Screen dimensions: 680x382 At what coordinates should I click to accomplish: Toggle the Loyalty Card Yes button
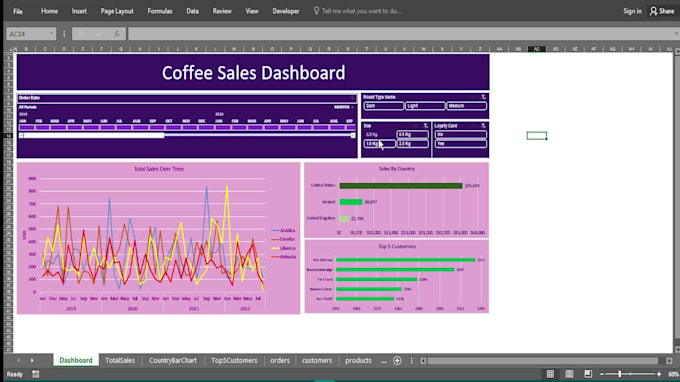click(x=461, y=144)
